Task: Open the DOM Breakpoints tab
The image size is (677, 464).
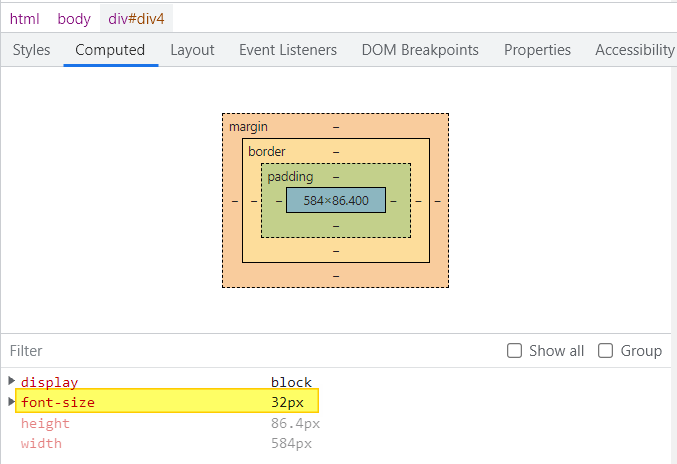Action: 420,50
